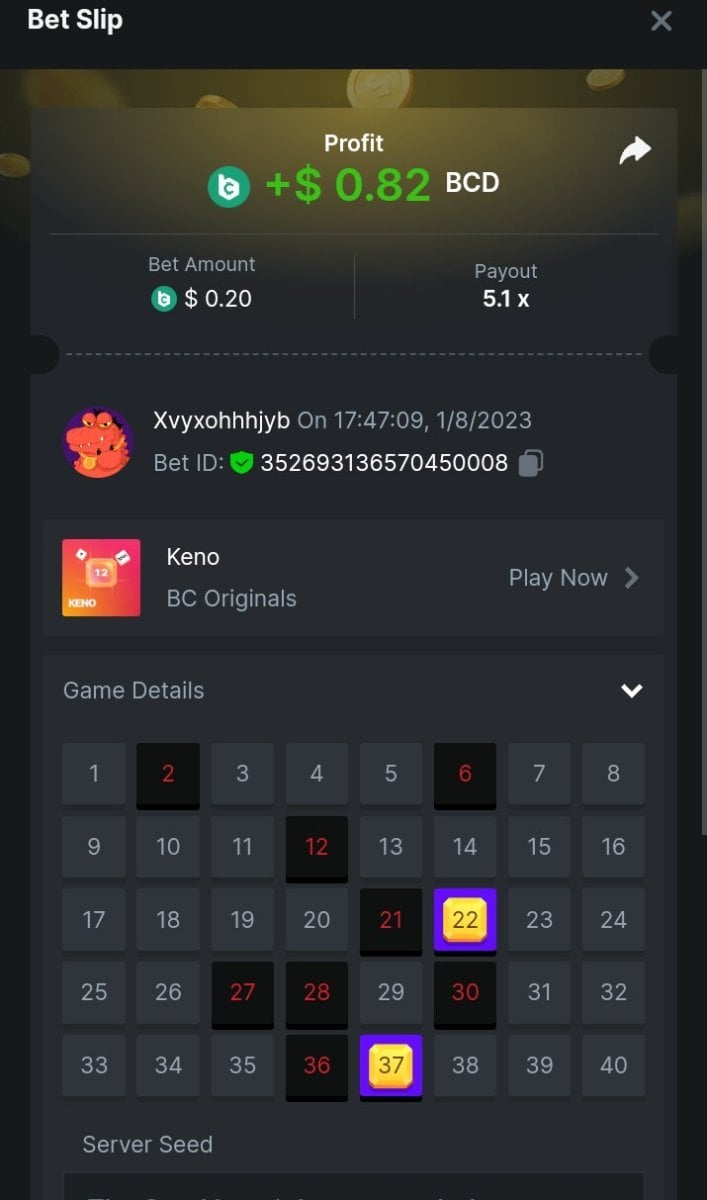Click the Keno game thumbnail
This screenshot has height=1200, width=707.
101,578
